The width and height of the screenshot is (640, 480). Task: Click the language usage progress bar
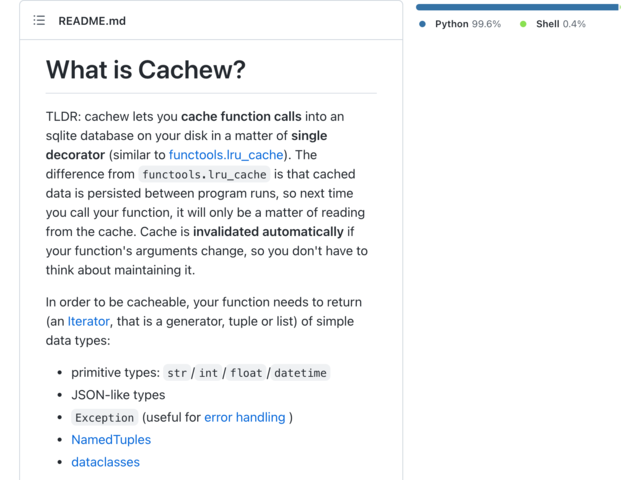point(518,7)
